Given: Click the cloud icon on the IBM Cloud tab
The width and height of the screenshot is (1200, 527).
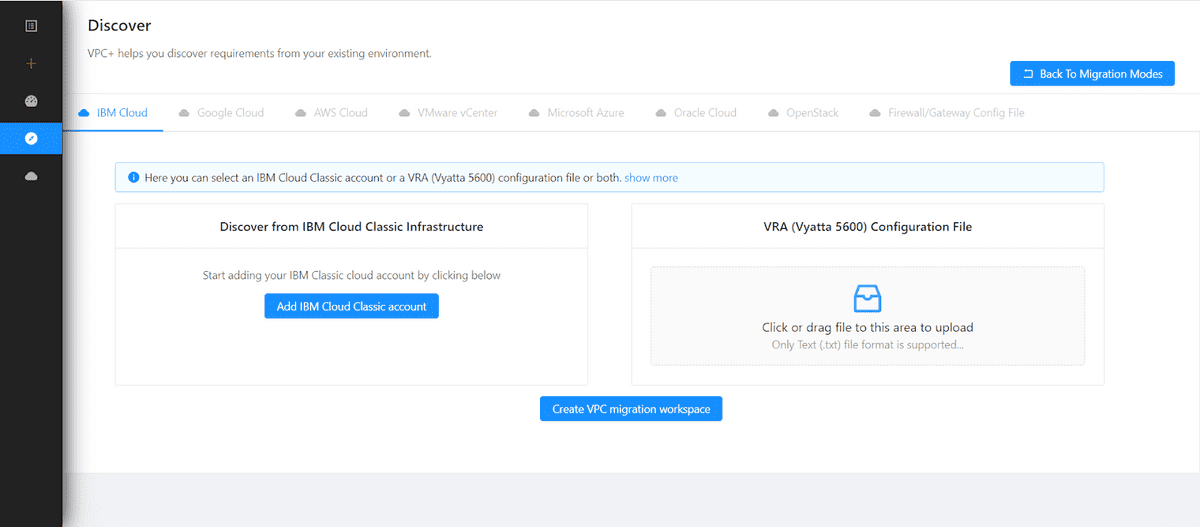Looking at the screenshot, I should (x=84, y=113).
